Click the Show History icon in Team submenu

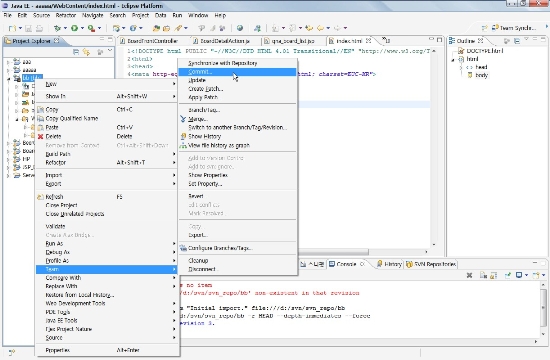click(183, 136)
